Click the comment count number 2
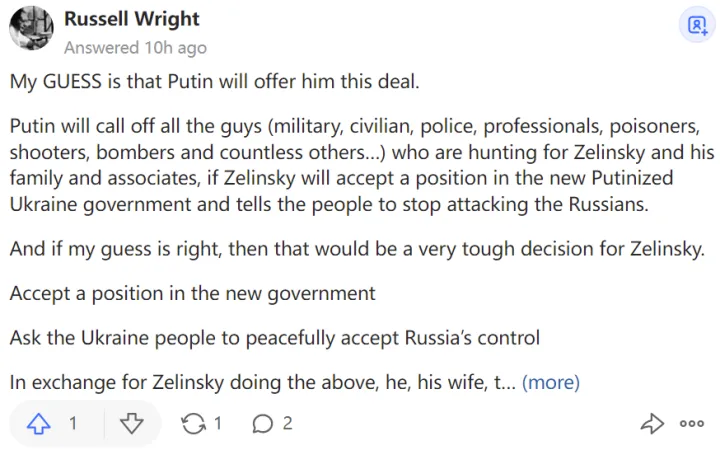720x450 pixels. (287, 423)
